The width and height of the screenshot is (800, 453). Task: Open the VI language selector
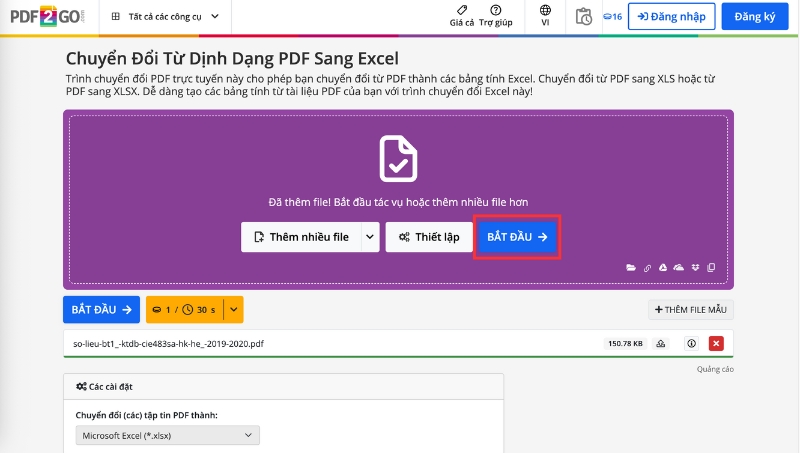point(545,16)
